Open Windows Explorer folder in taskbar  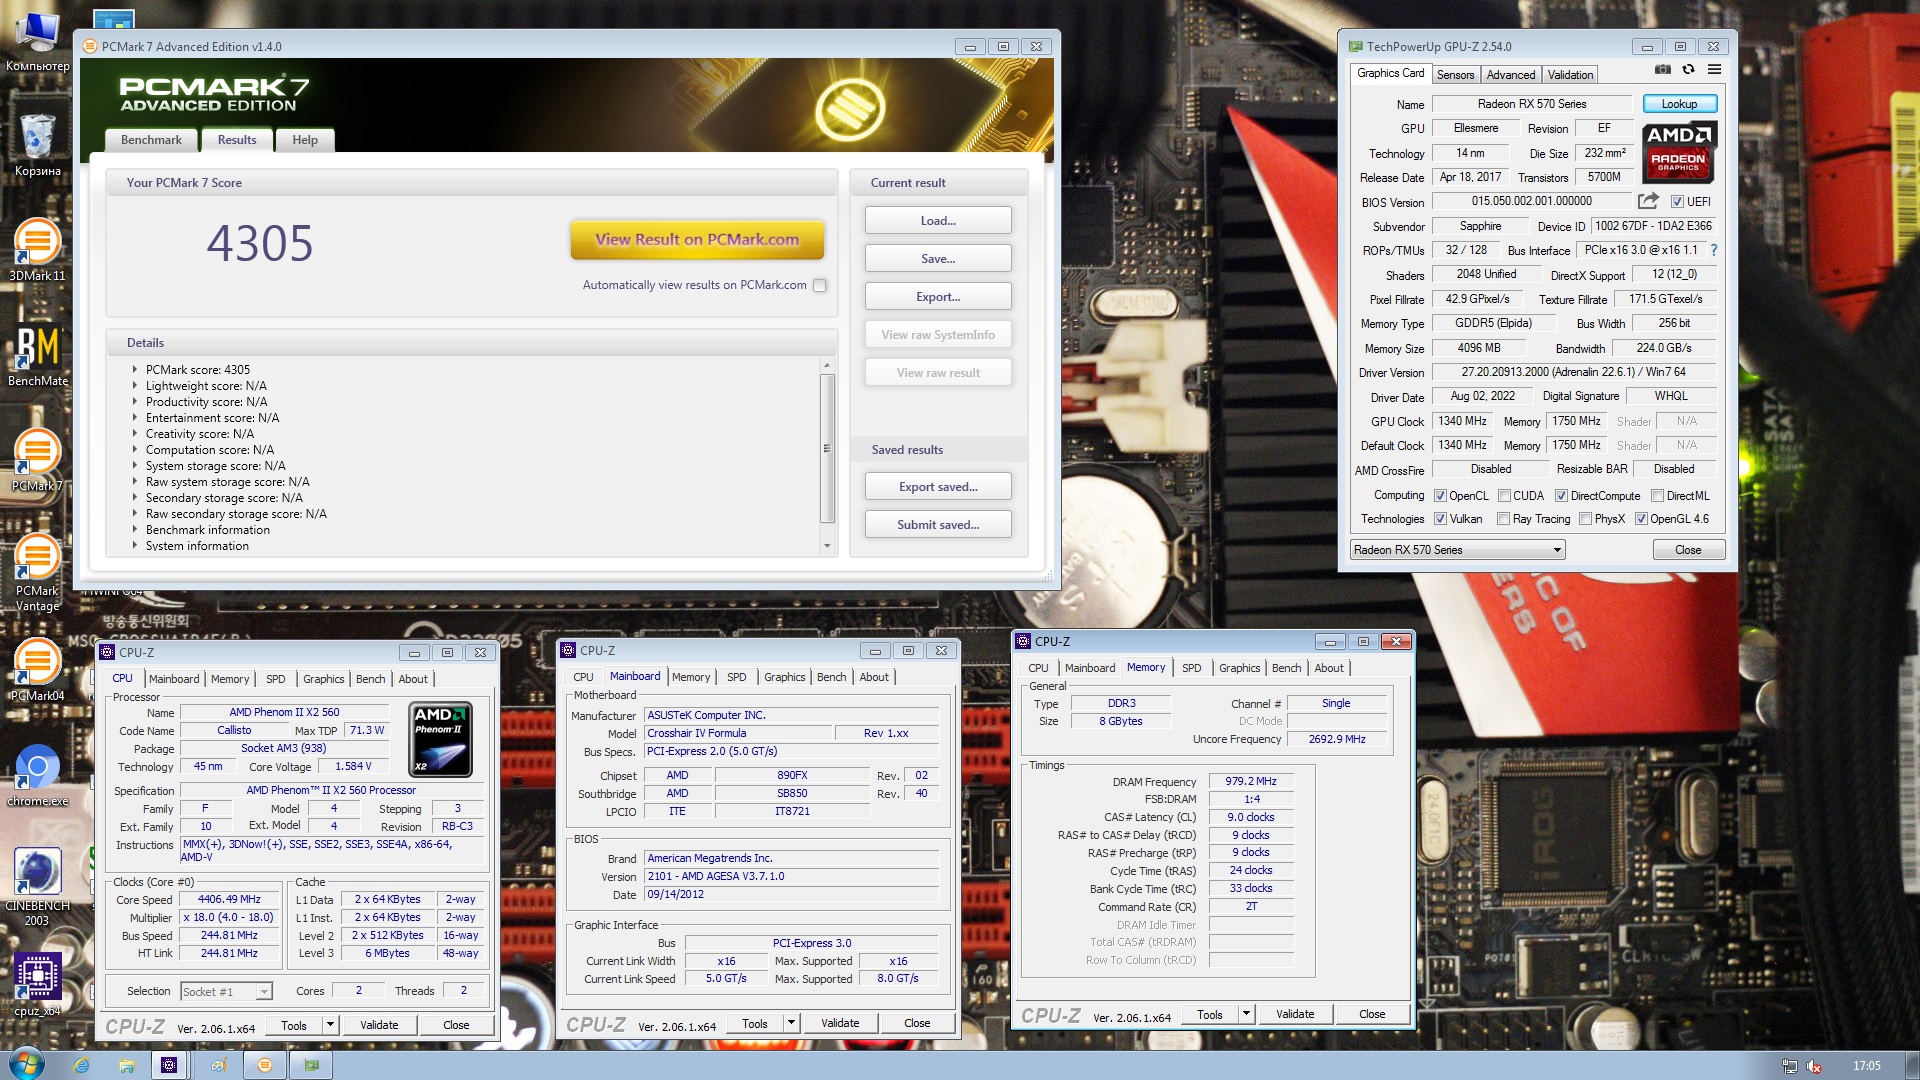[x=126, y=1065]
